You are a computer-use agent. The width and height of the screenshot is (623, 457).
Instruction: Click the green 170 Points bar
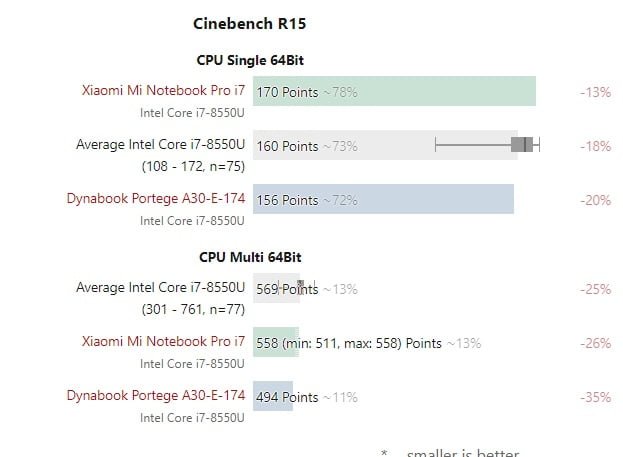394,91
